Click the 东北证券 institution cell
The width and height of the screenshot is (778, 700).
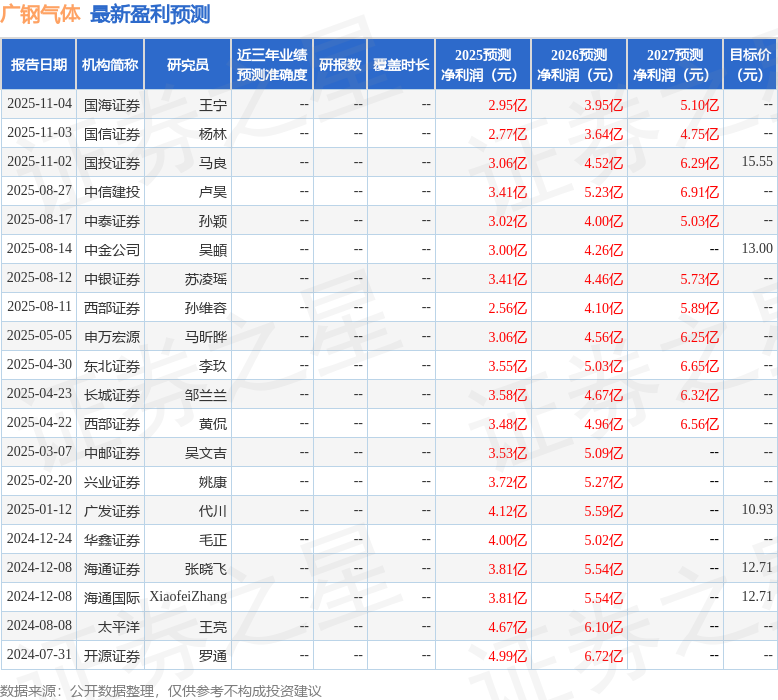click(112, 366)
